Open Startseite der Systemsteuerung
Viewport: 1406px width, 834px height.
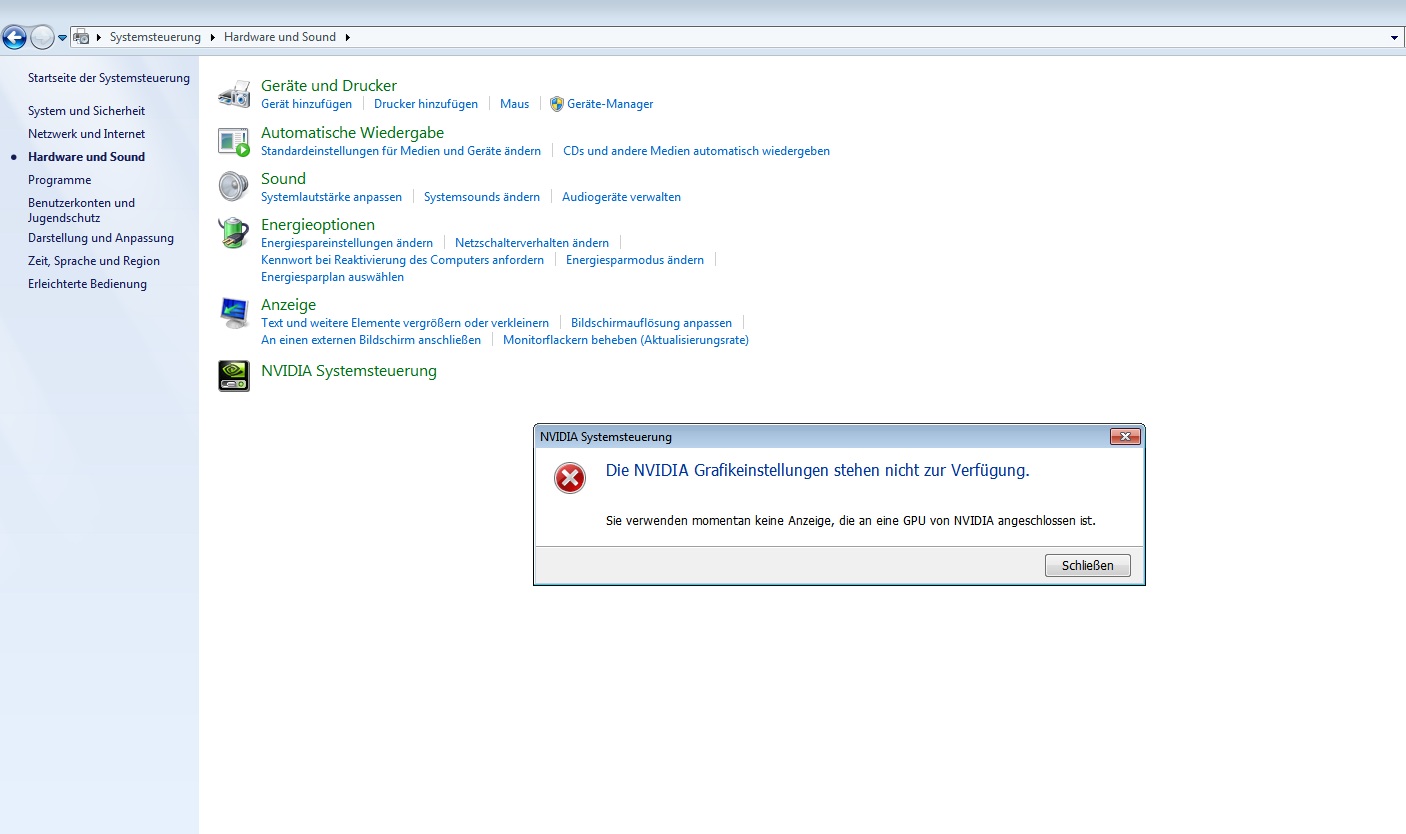point(109,78)
